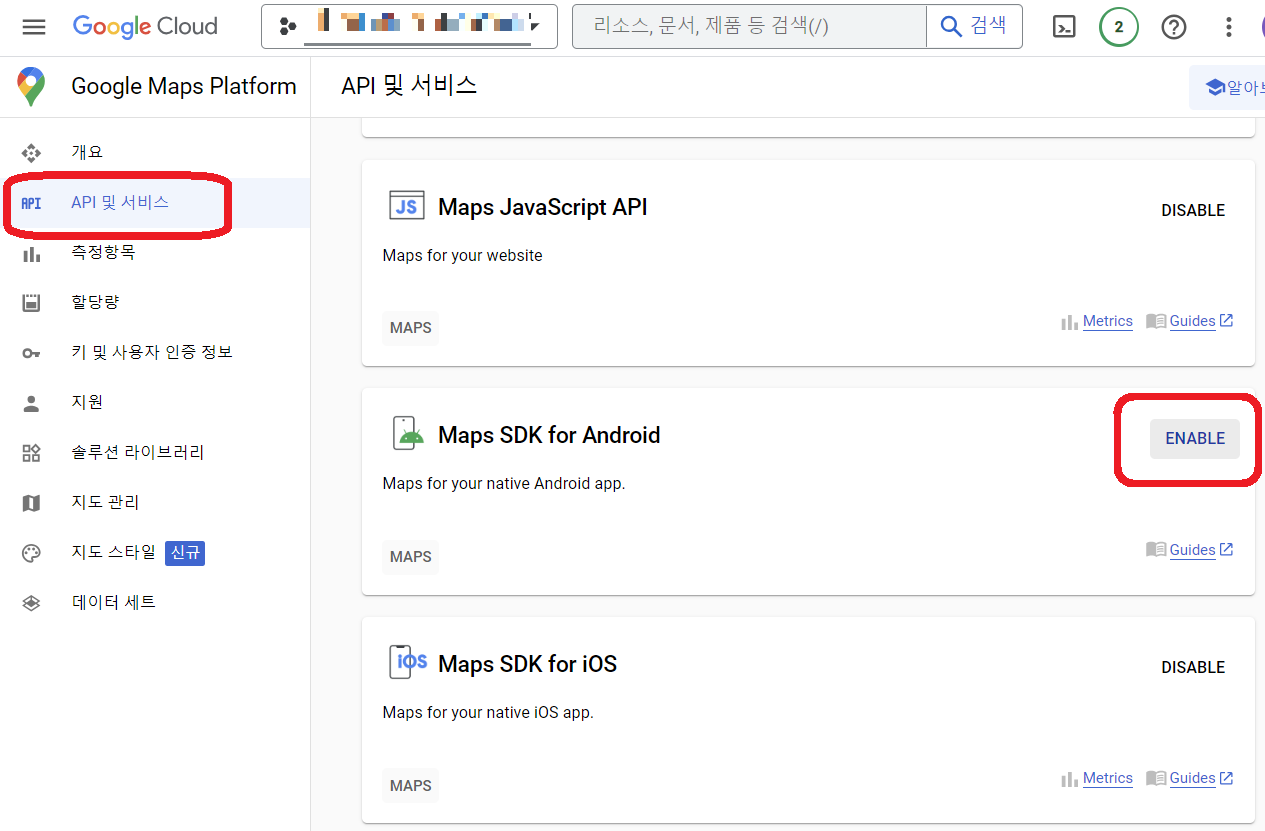Image resolution: width=1265 pixels, height=831 pixels.
Task: Click the 솔루션 라이브러리 widgets icon
Action: [x=31, y=453]
